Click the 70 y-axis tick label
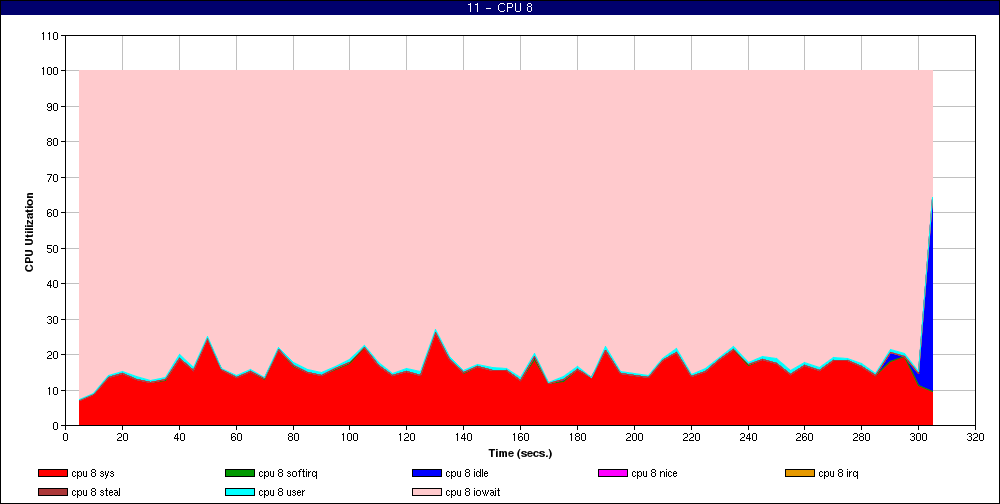The height and width of the screenshot is (504, 1000). (x=52, y=177)
